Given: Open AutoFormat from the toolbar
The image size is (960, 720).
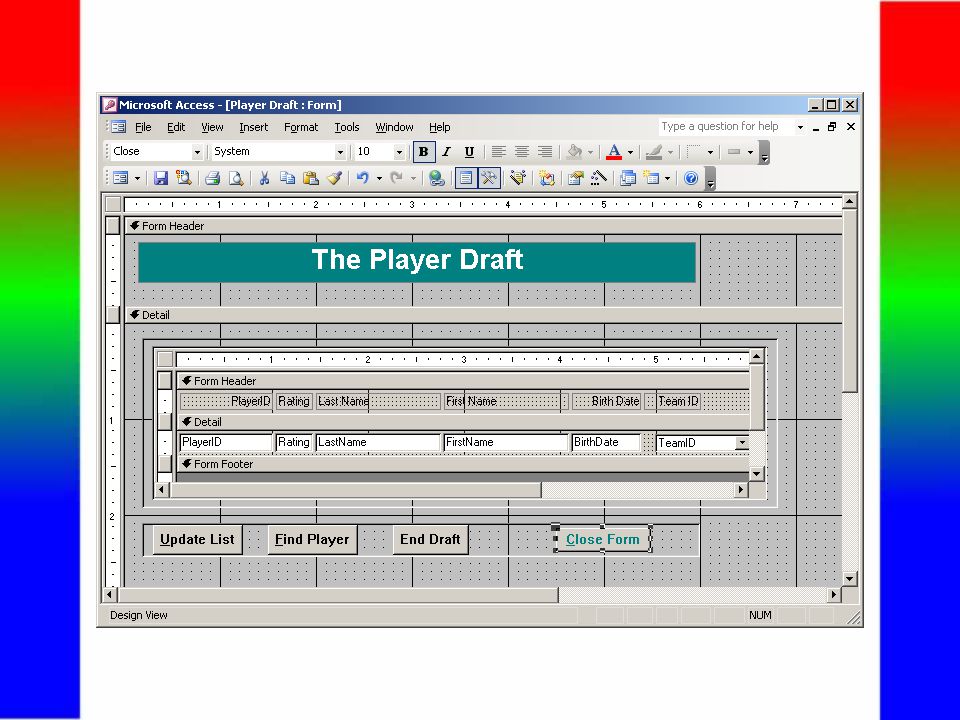Looking at the screenshot, I should tap(518, 178).
